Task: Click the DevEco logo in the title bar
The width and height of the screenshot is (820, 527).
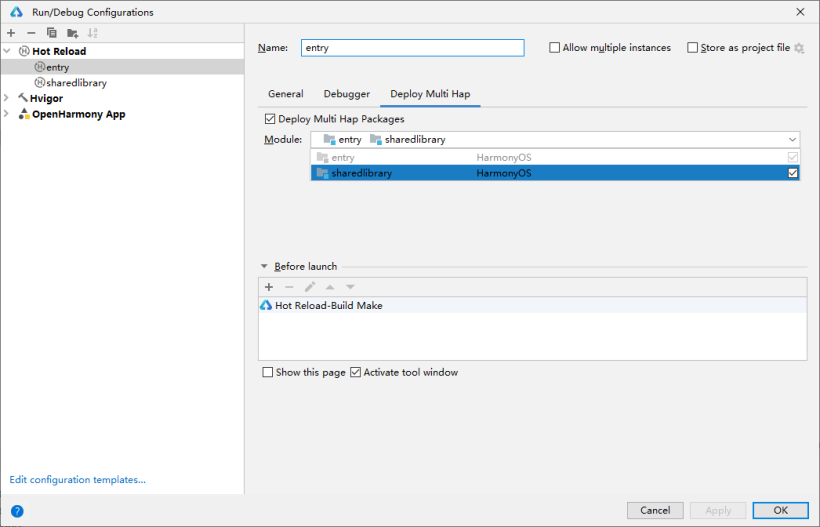Action: tap(16, 12)
